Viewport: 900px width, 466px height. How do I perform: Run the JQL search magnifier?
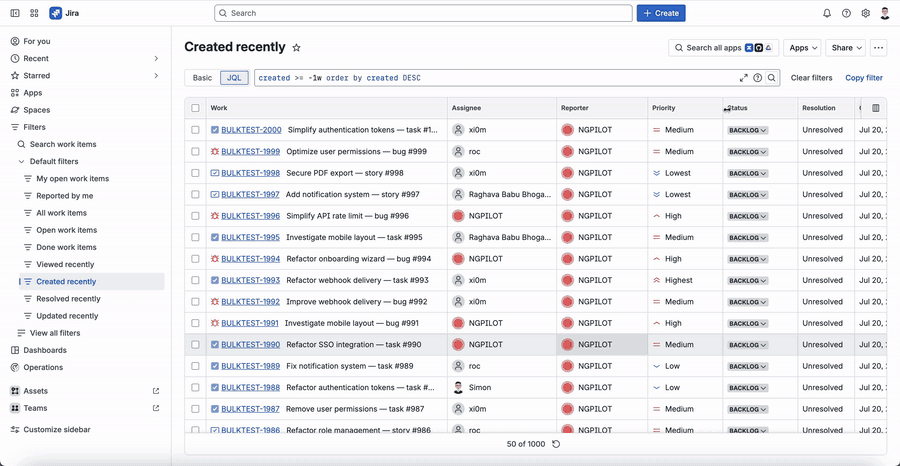point(772,78)
